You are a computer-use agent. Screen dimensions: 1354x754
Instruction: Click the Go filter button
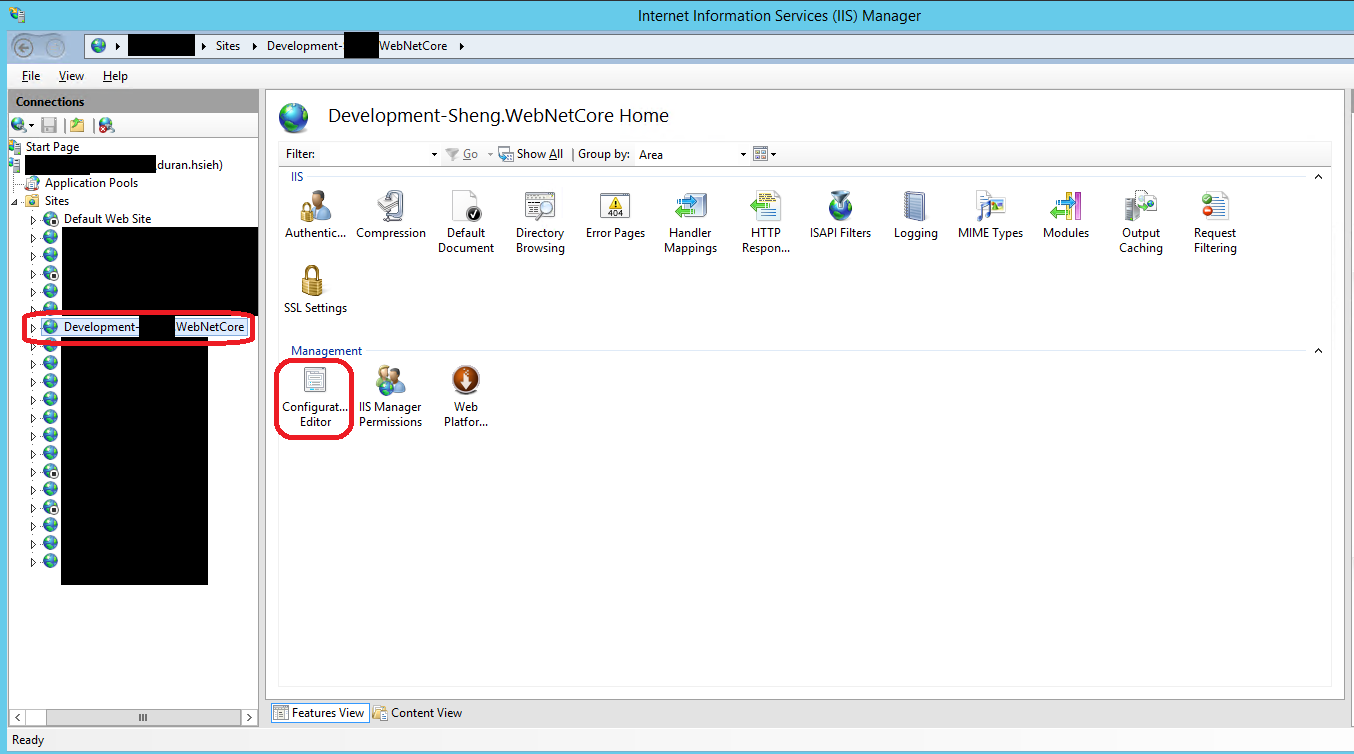[462, 154]
